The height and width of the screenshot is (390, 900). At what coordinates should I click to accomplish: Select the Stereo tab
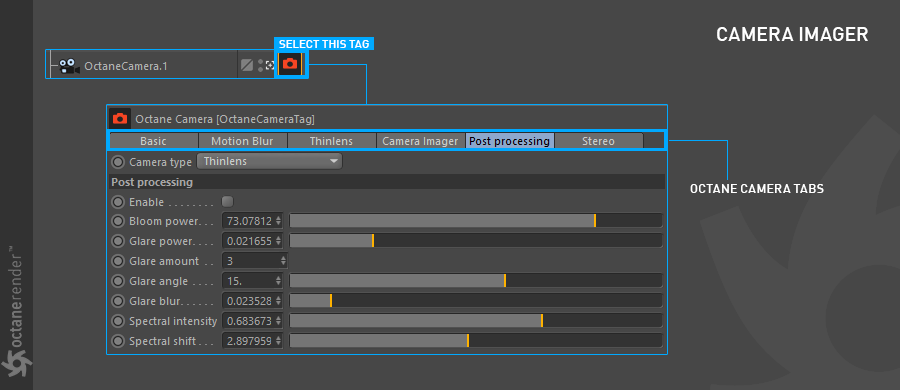(598, 141)
